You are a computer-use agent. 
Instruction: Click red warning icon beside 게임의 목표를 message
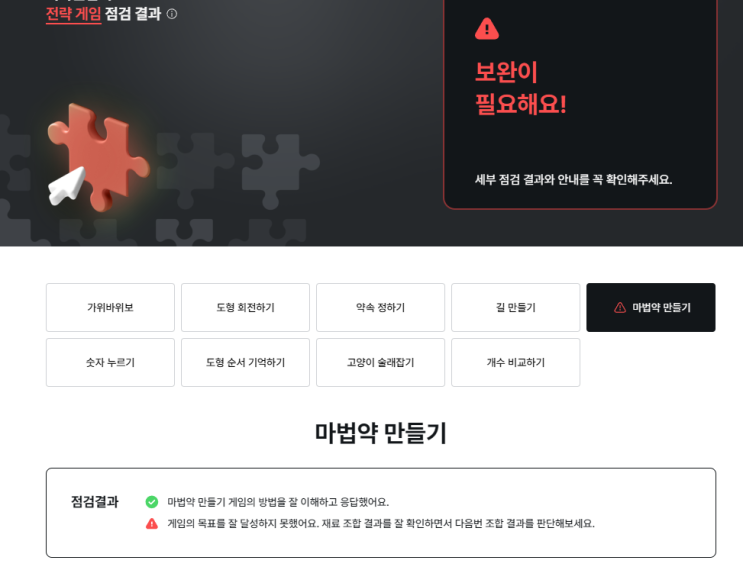point(152,524)
